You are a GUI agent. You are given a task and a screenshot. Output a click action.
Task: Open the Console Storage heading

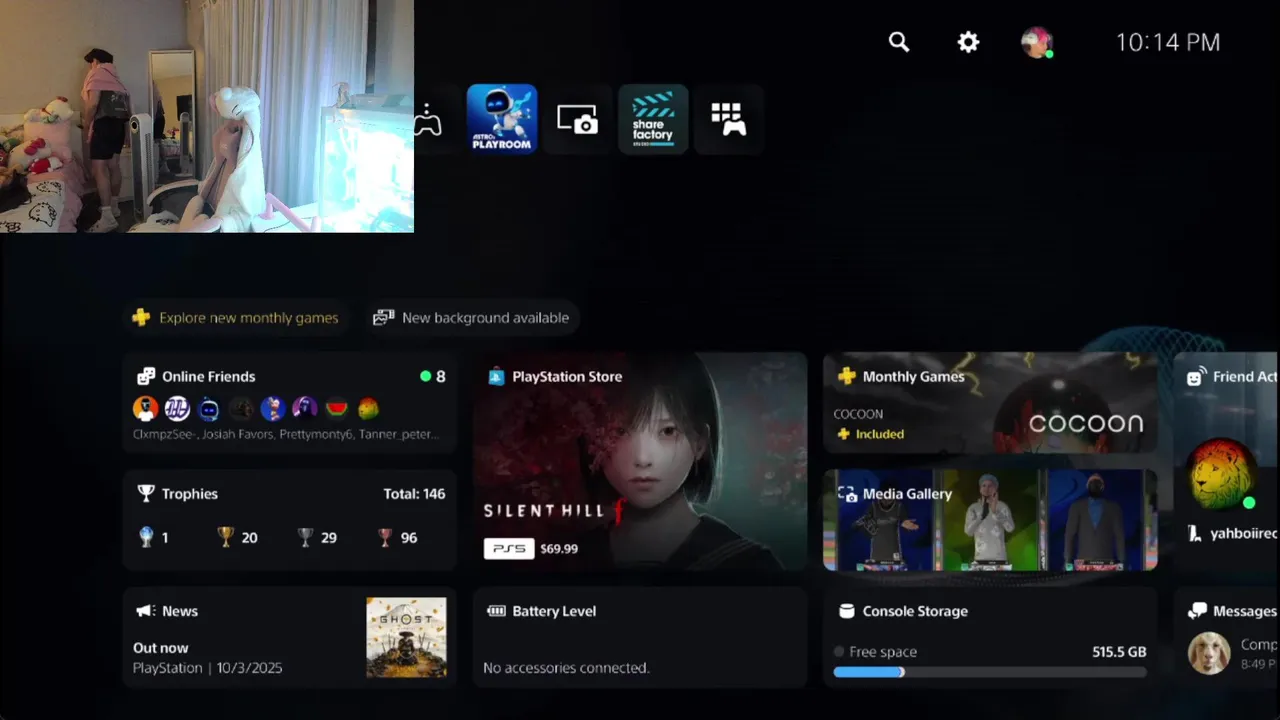(915, 610)
